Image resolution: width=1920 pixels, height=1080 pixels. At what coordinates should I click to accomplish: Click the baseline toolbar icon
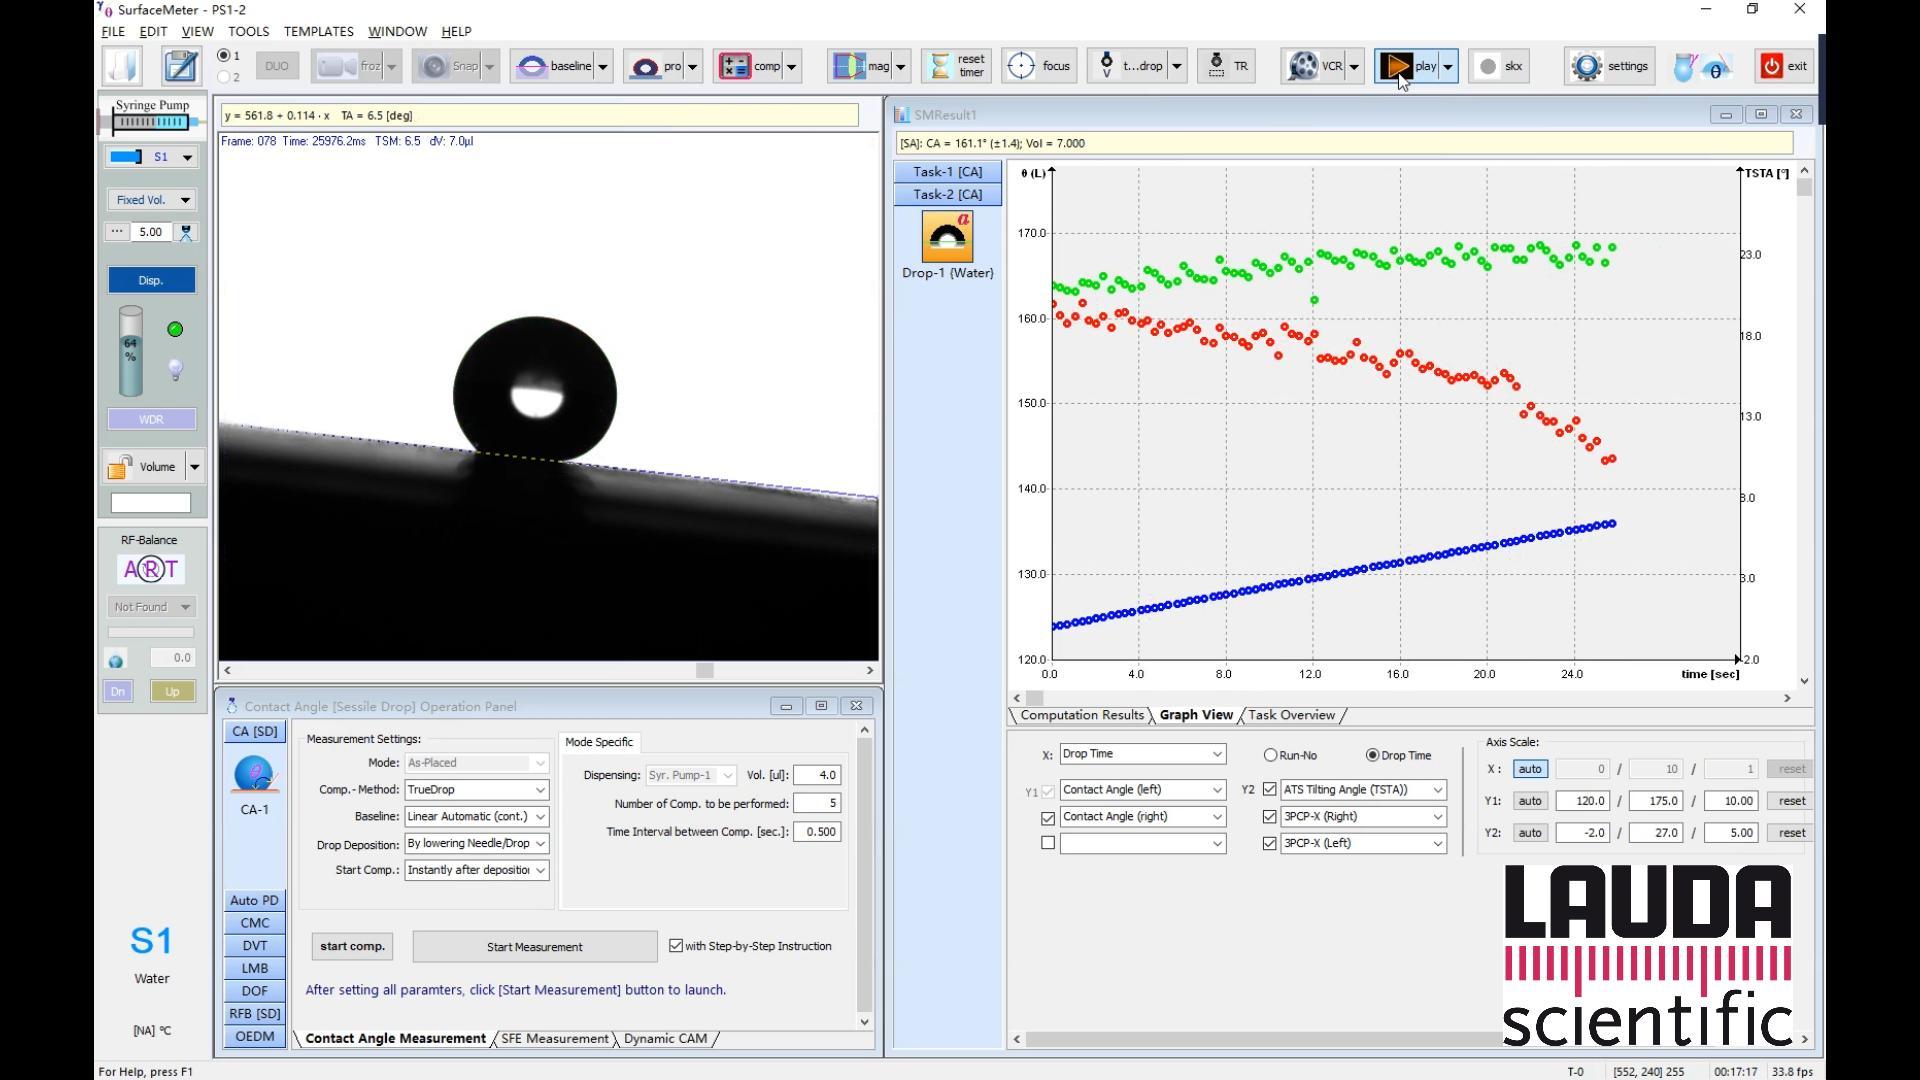(532, 66)
